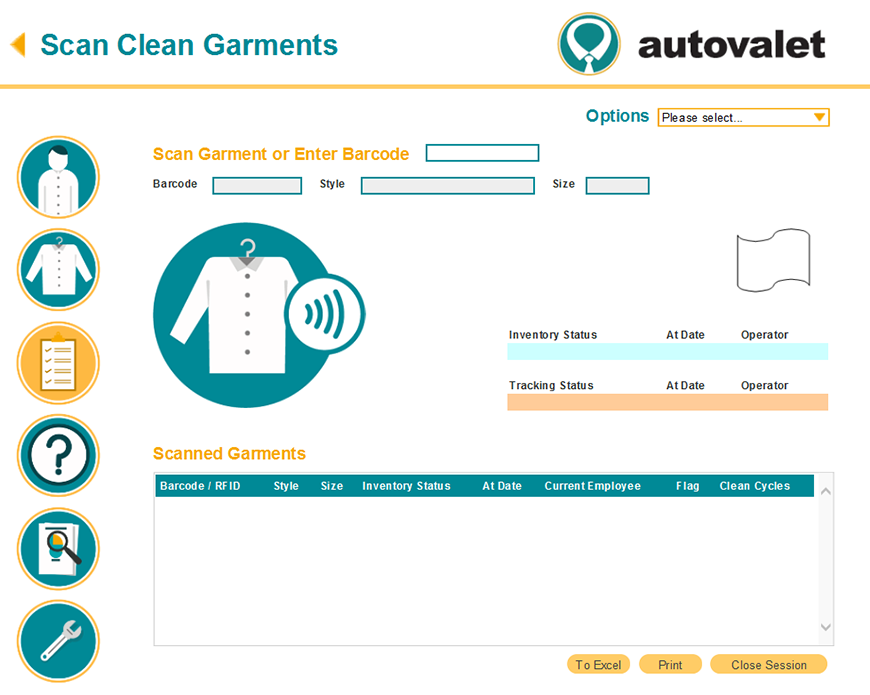Click the yellow back arrow
The height and width of the screenshot is (695, 870).
click(x=17, y=45)
